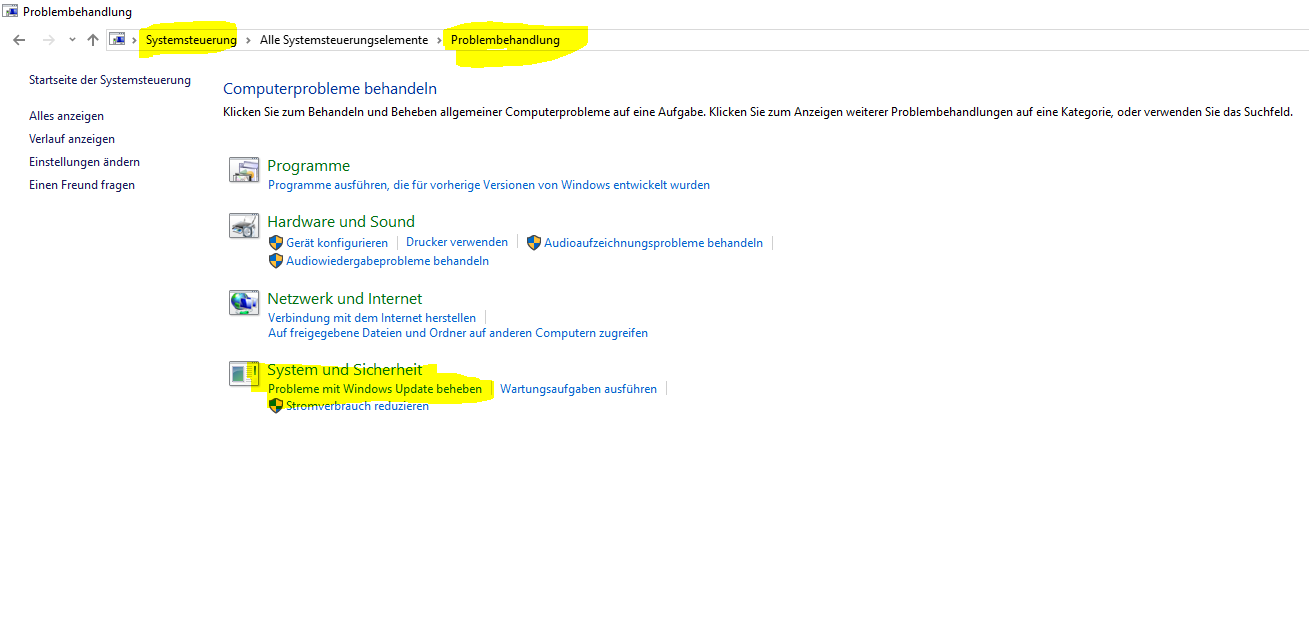Click shield icon beside Stromverbrauch reduzieren
The width and height of the screenshot is (1309, 627).
click(276, 406)
